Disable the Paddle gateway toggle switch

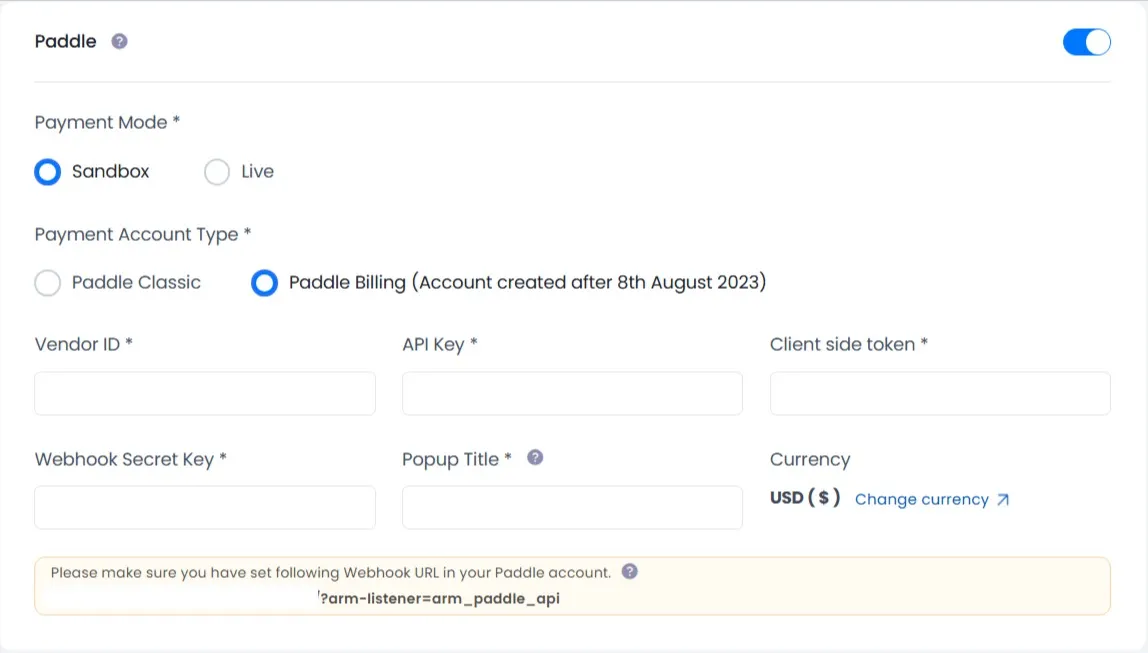tap(1086, 42)
